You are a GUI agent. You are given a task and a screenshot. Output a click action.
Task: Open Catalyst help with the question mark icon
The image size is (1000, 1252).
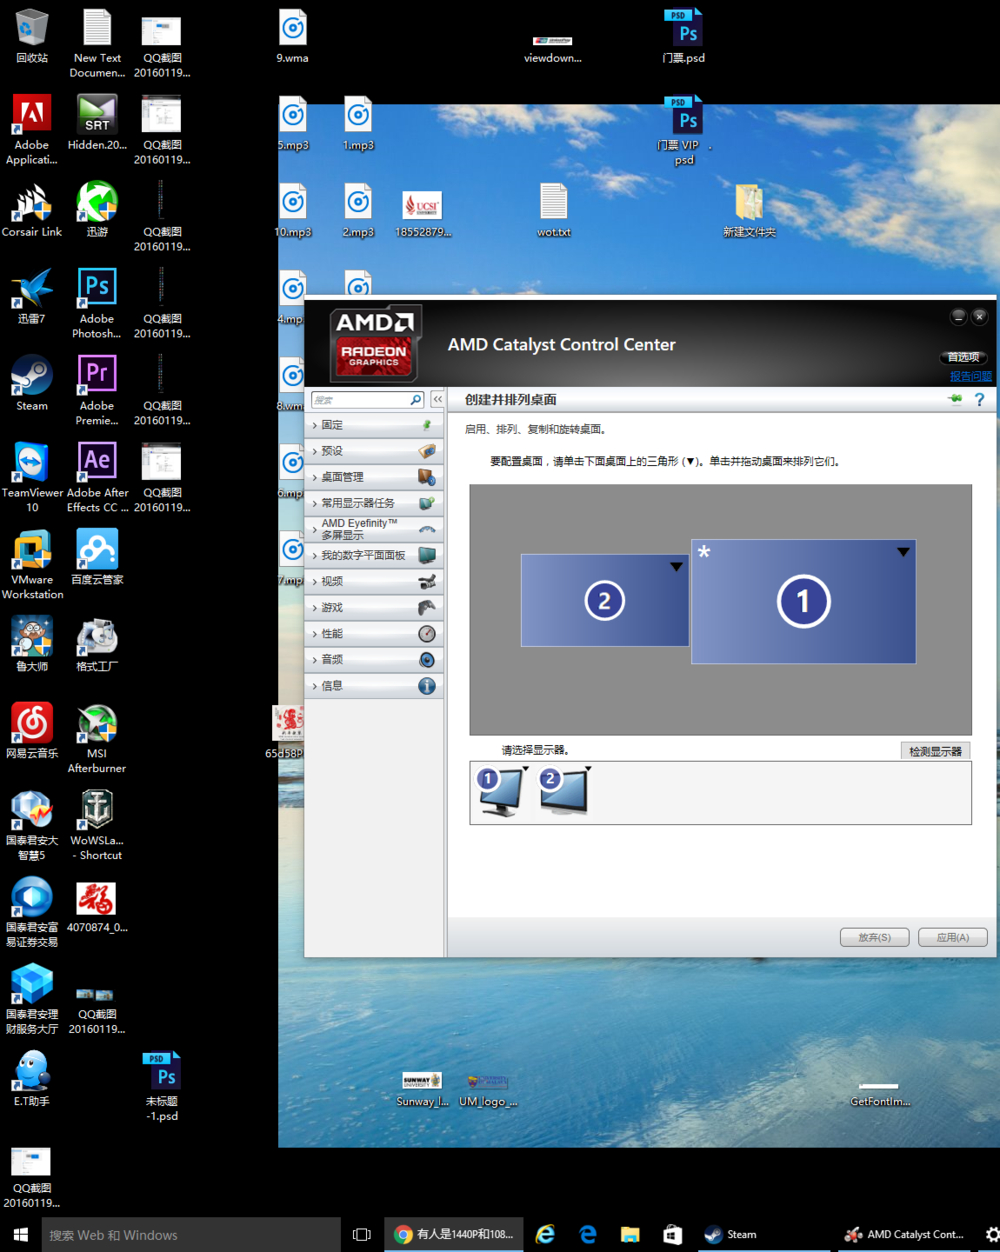pyautogui.click(x=980, y=399)
